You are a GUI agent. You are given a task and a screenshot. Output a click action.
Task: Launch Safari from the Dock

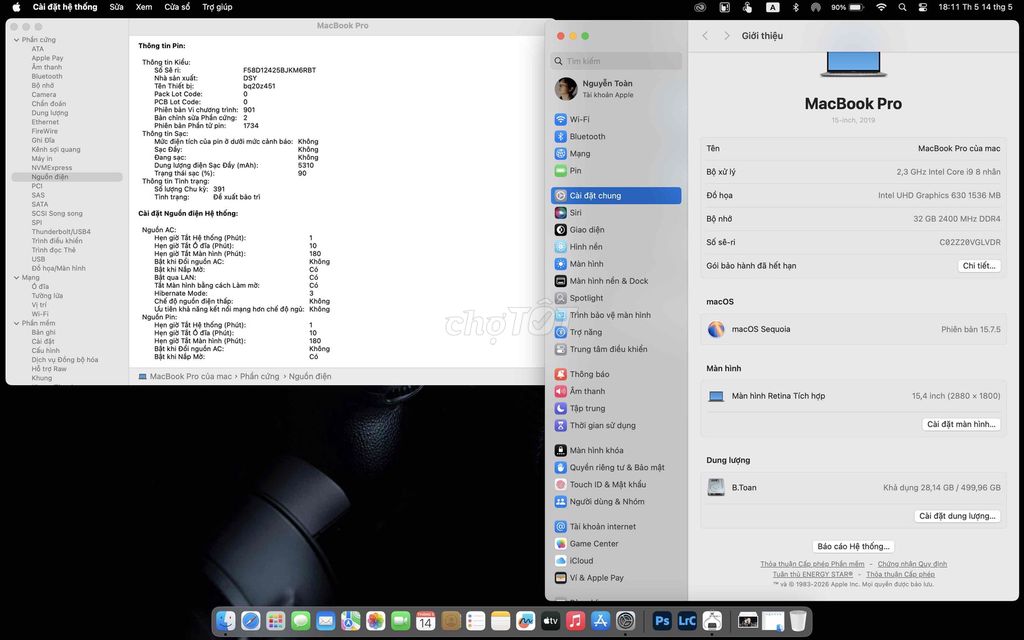pos(251,620)
